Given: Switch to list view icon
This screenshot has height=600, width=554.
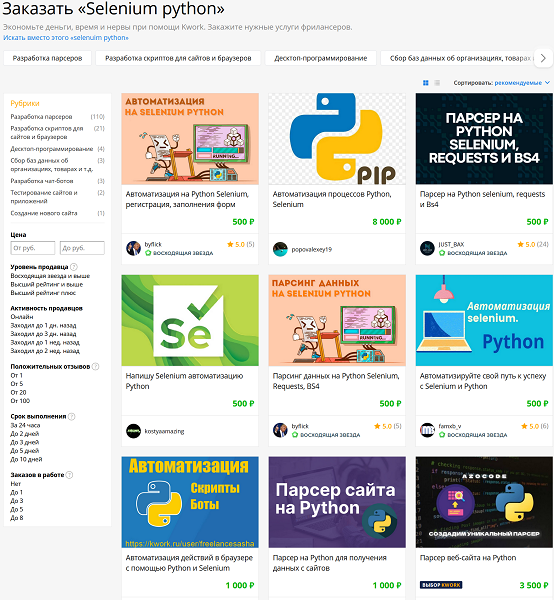Looking at the screenshot, I should [437, 83].
